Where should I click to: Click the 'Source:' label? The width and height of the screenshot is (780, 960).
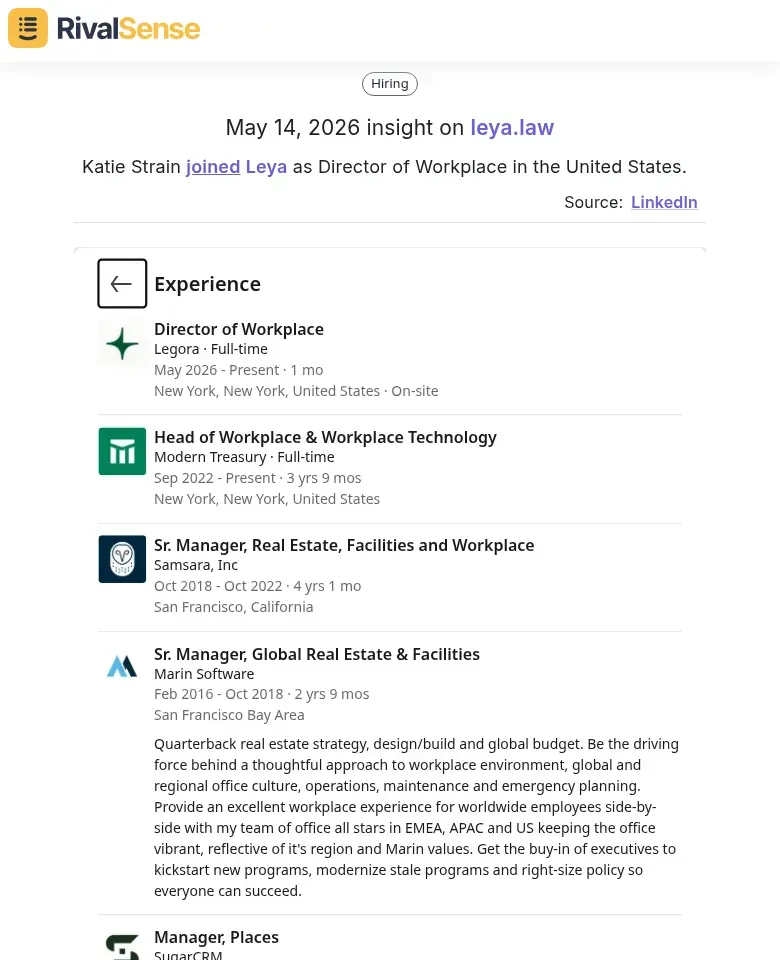point(593,202)
